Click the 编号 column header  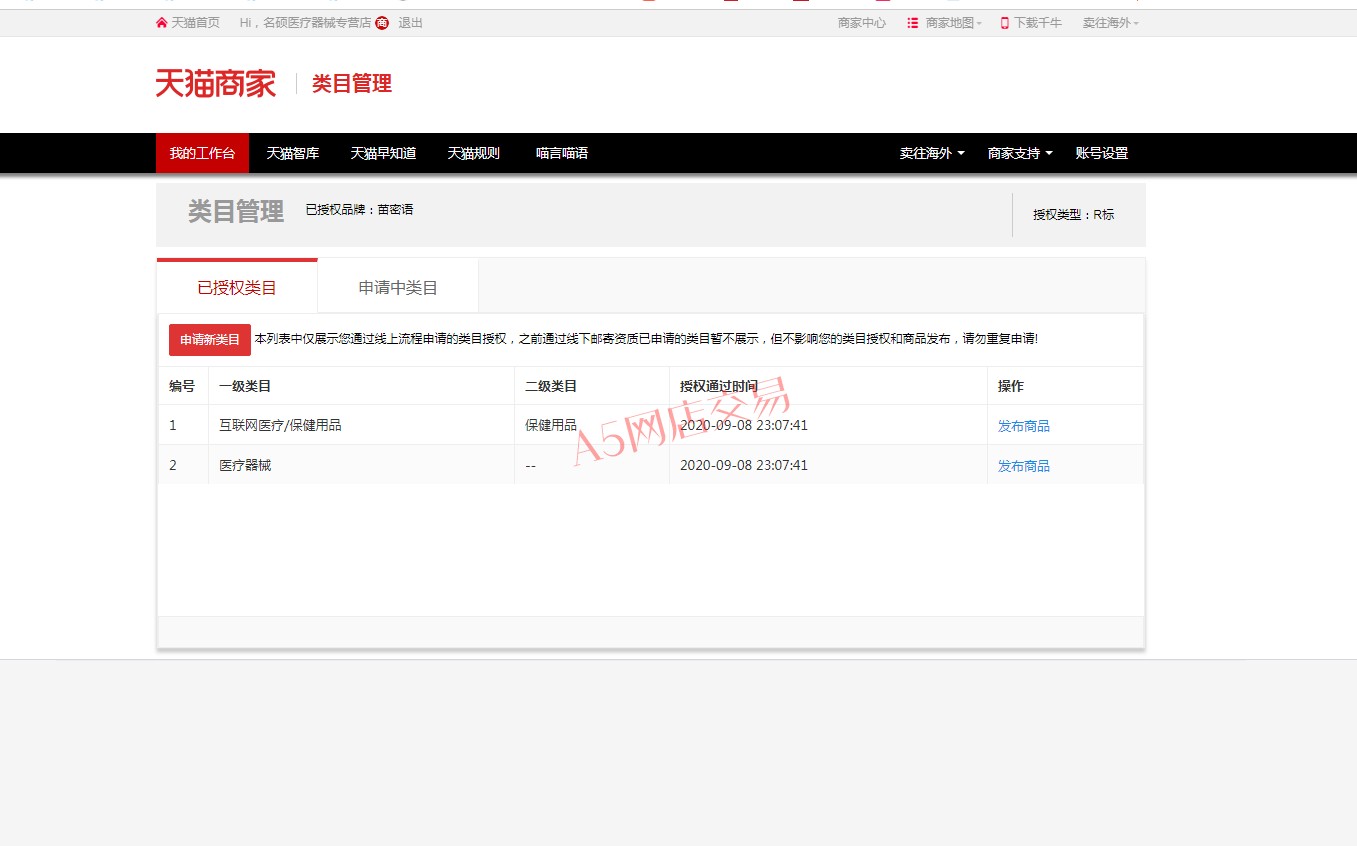(x=182, y=386)
